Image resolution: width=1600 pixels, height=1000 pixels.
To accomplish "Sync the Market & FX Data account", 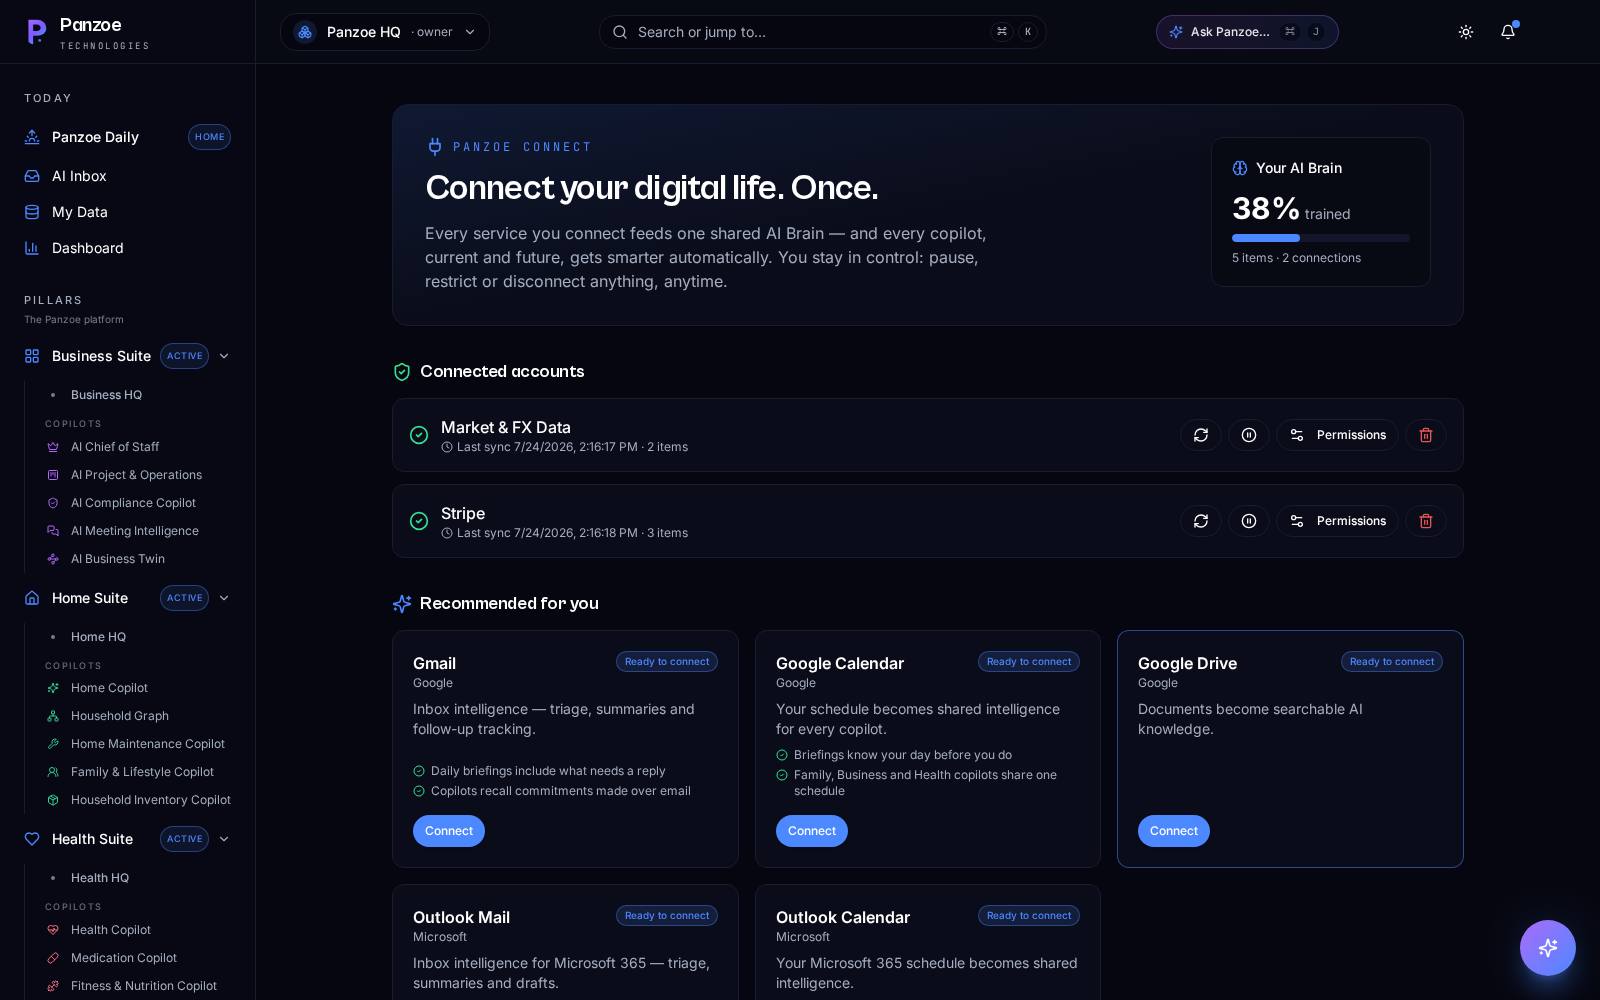I will (1201, 435).
